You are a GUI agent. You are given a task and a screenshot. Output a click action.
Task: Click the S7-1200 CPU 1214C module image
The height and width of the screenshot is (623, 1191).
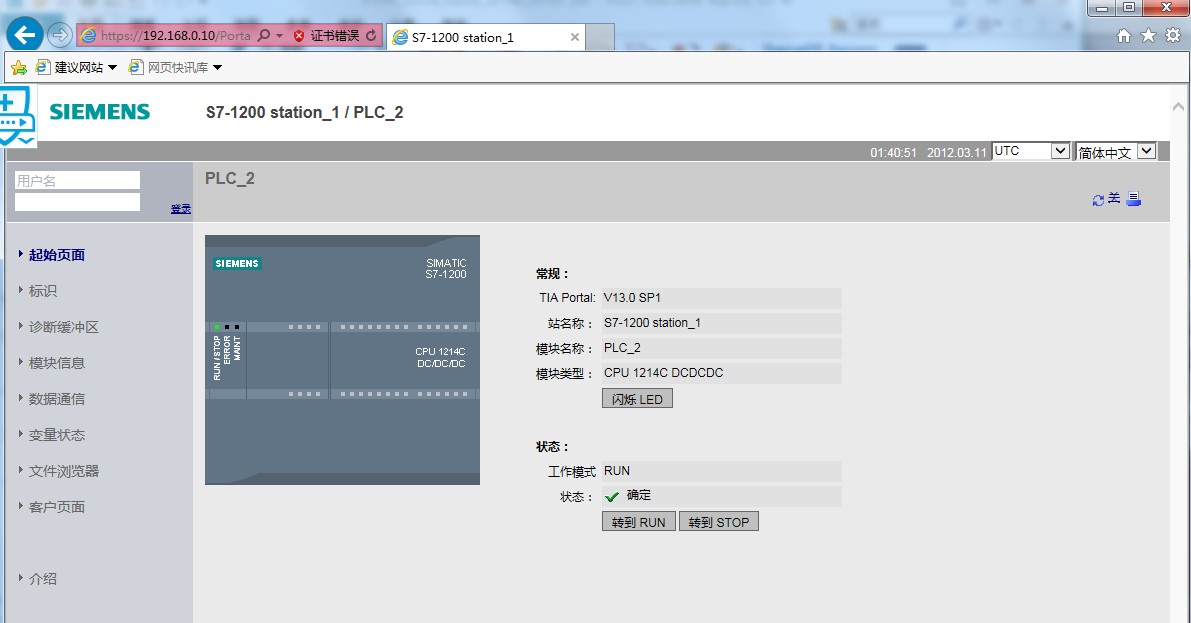click(343, 360)
